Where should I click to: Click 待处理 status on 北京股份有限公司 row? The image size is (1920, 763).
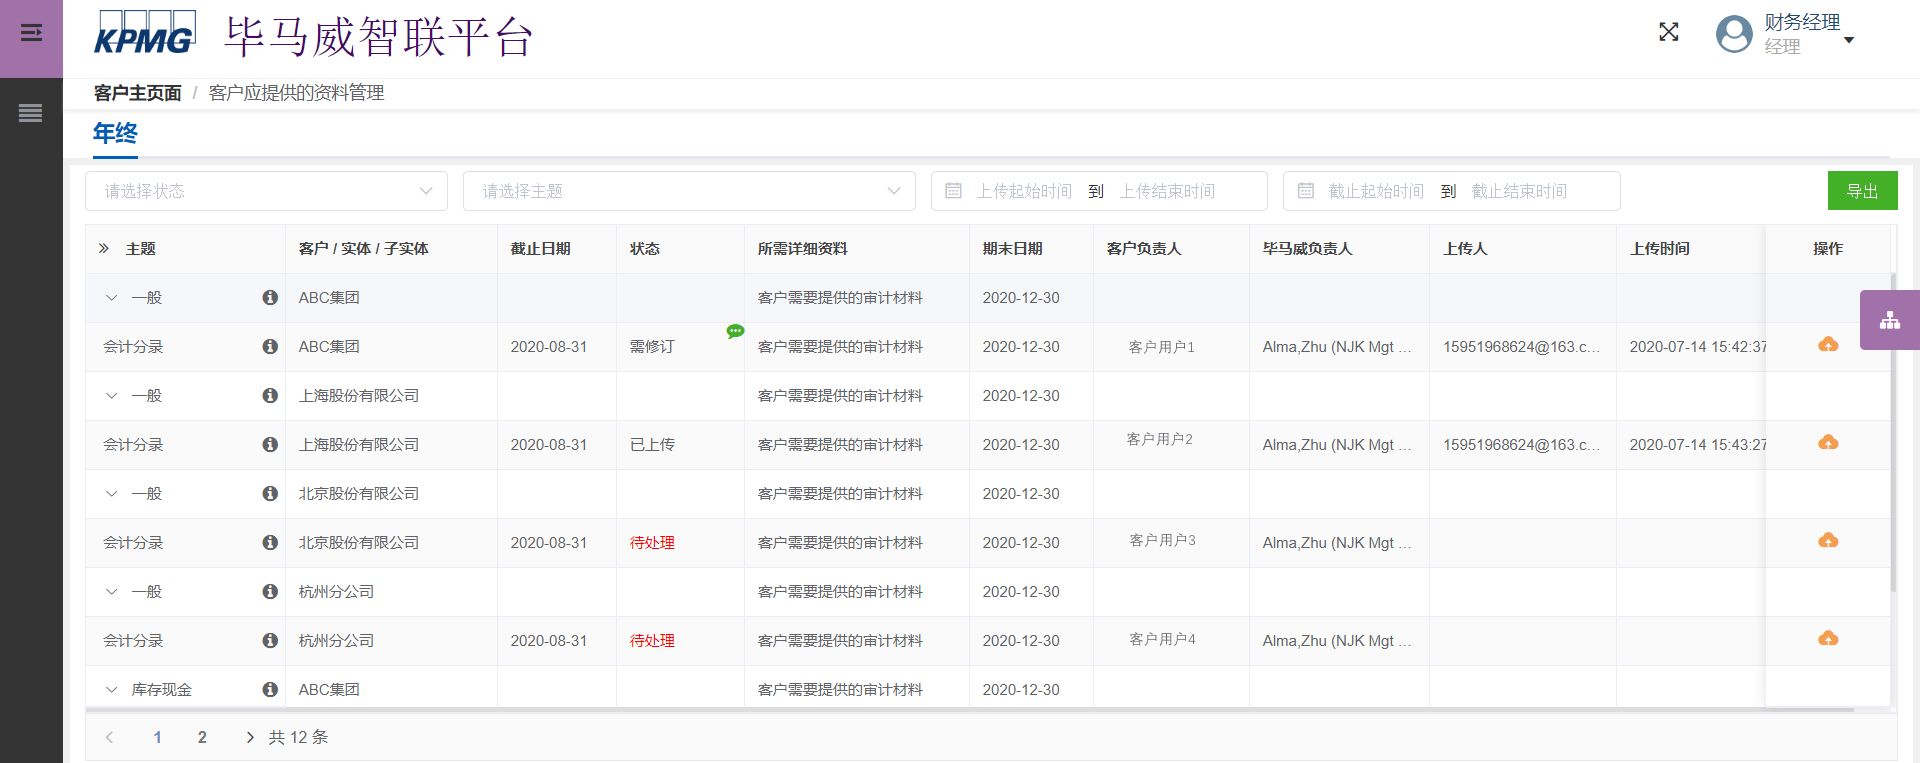pyautogui.click(x=652, y=543)
